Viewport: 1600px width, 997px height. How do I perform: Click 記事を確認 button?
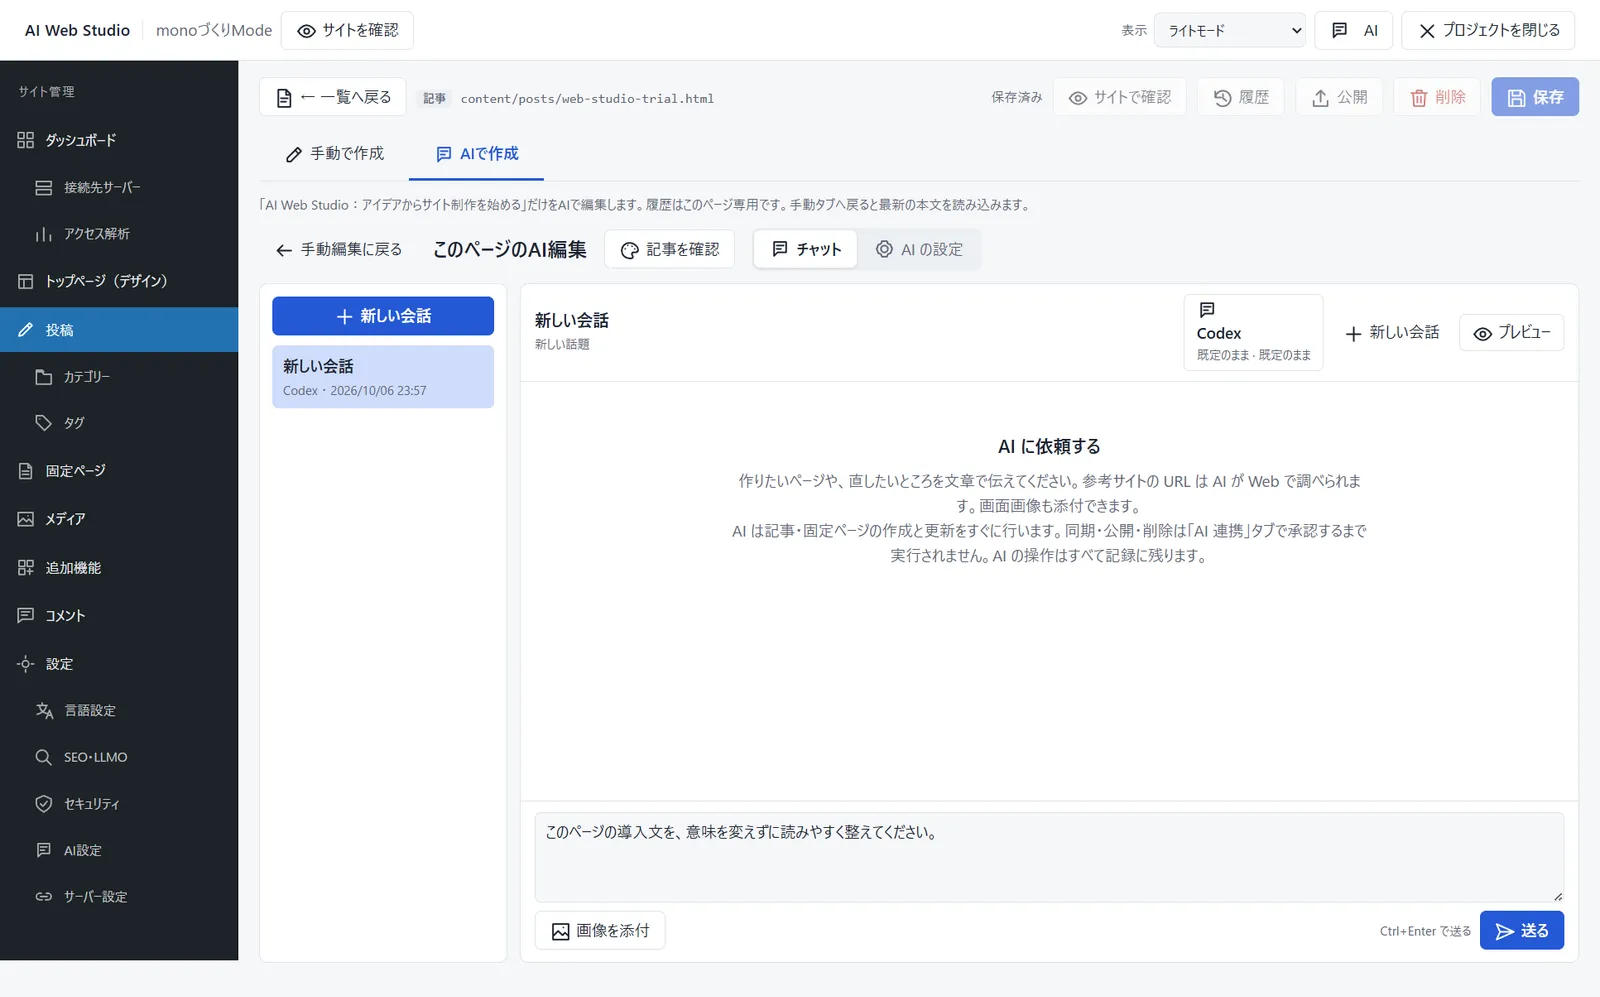tap(670, 249)
